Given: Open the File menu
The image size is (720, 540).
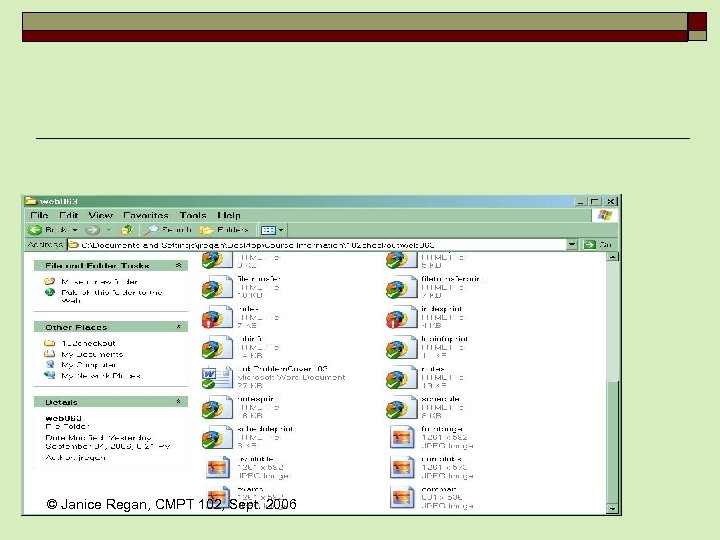Looking at the screenshot, I should (39, 215).
